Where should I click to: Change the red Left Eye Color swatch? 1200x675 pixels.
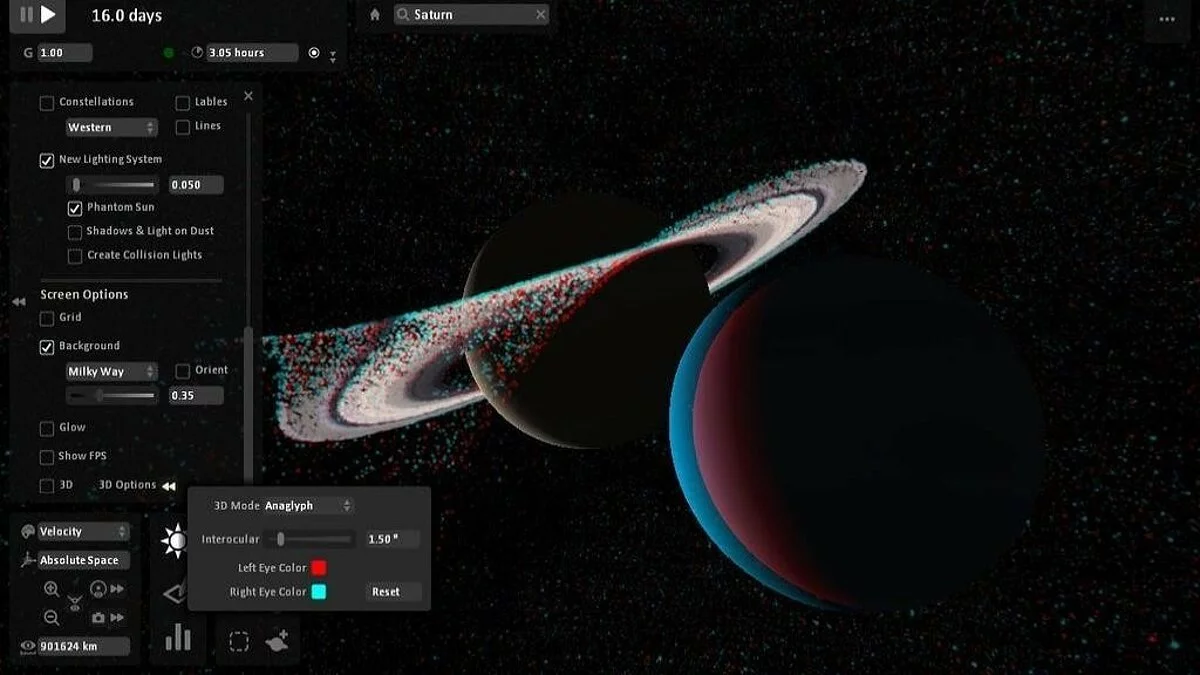321,567
